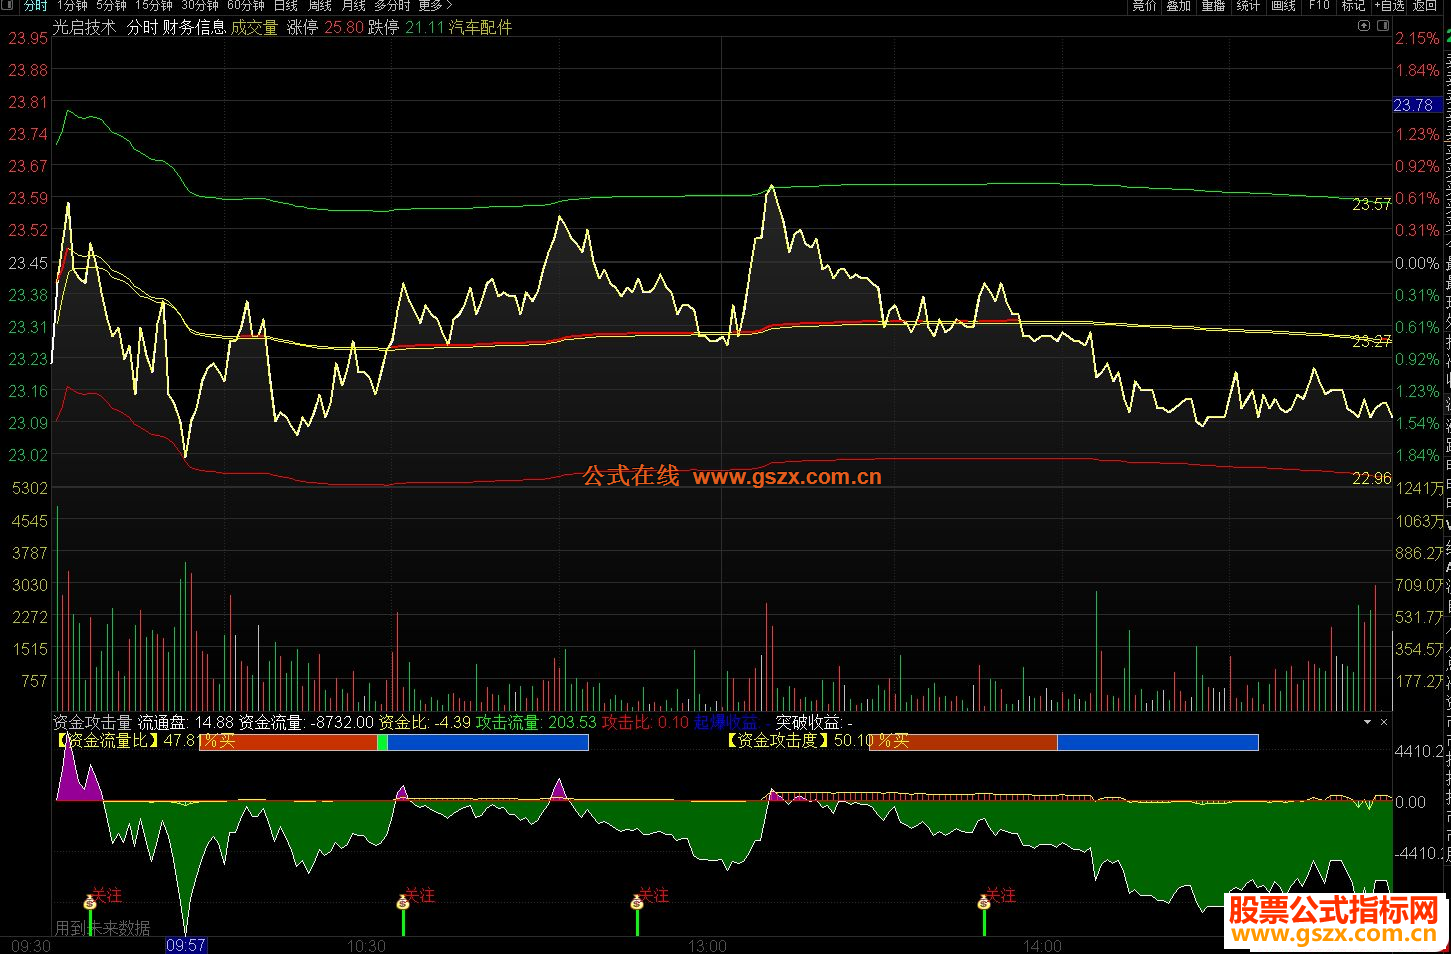Click the 09:30 time axis label
Image resolution: width=1451 pixels, height=954 pixels.
[x=31, y=945]
